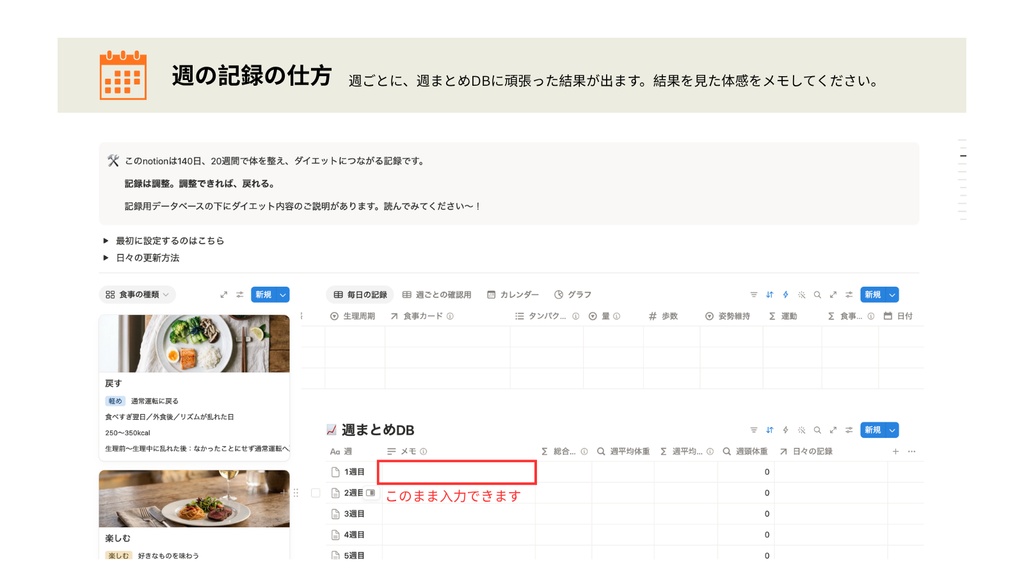This screenshot has height=576, width=1024.
Task: Click the info icon beside 量 column
Action: 616,316
